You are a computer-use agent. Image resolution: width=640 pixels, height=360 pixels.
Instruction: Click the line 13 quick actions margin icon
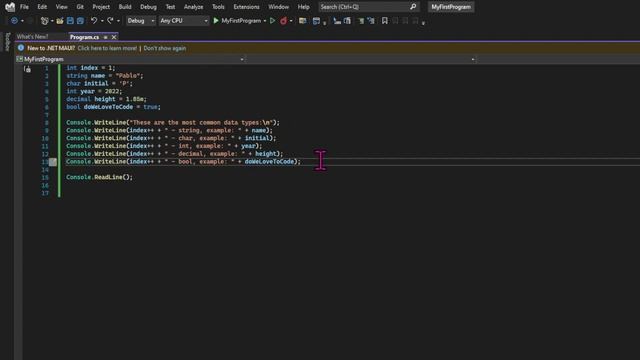[x=53, y=162]
